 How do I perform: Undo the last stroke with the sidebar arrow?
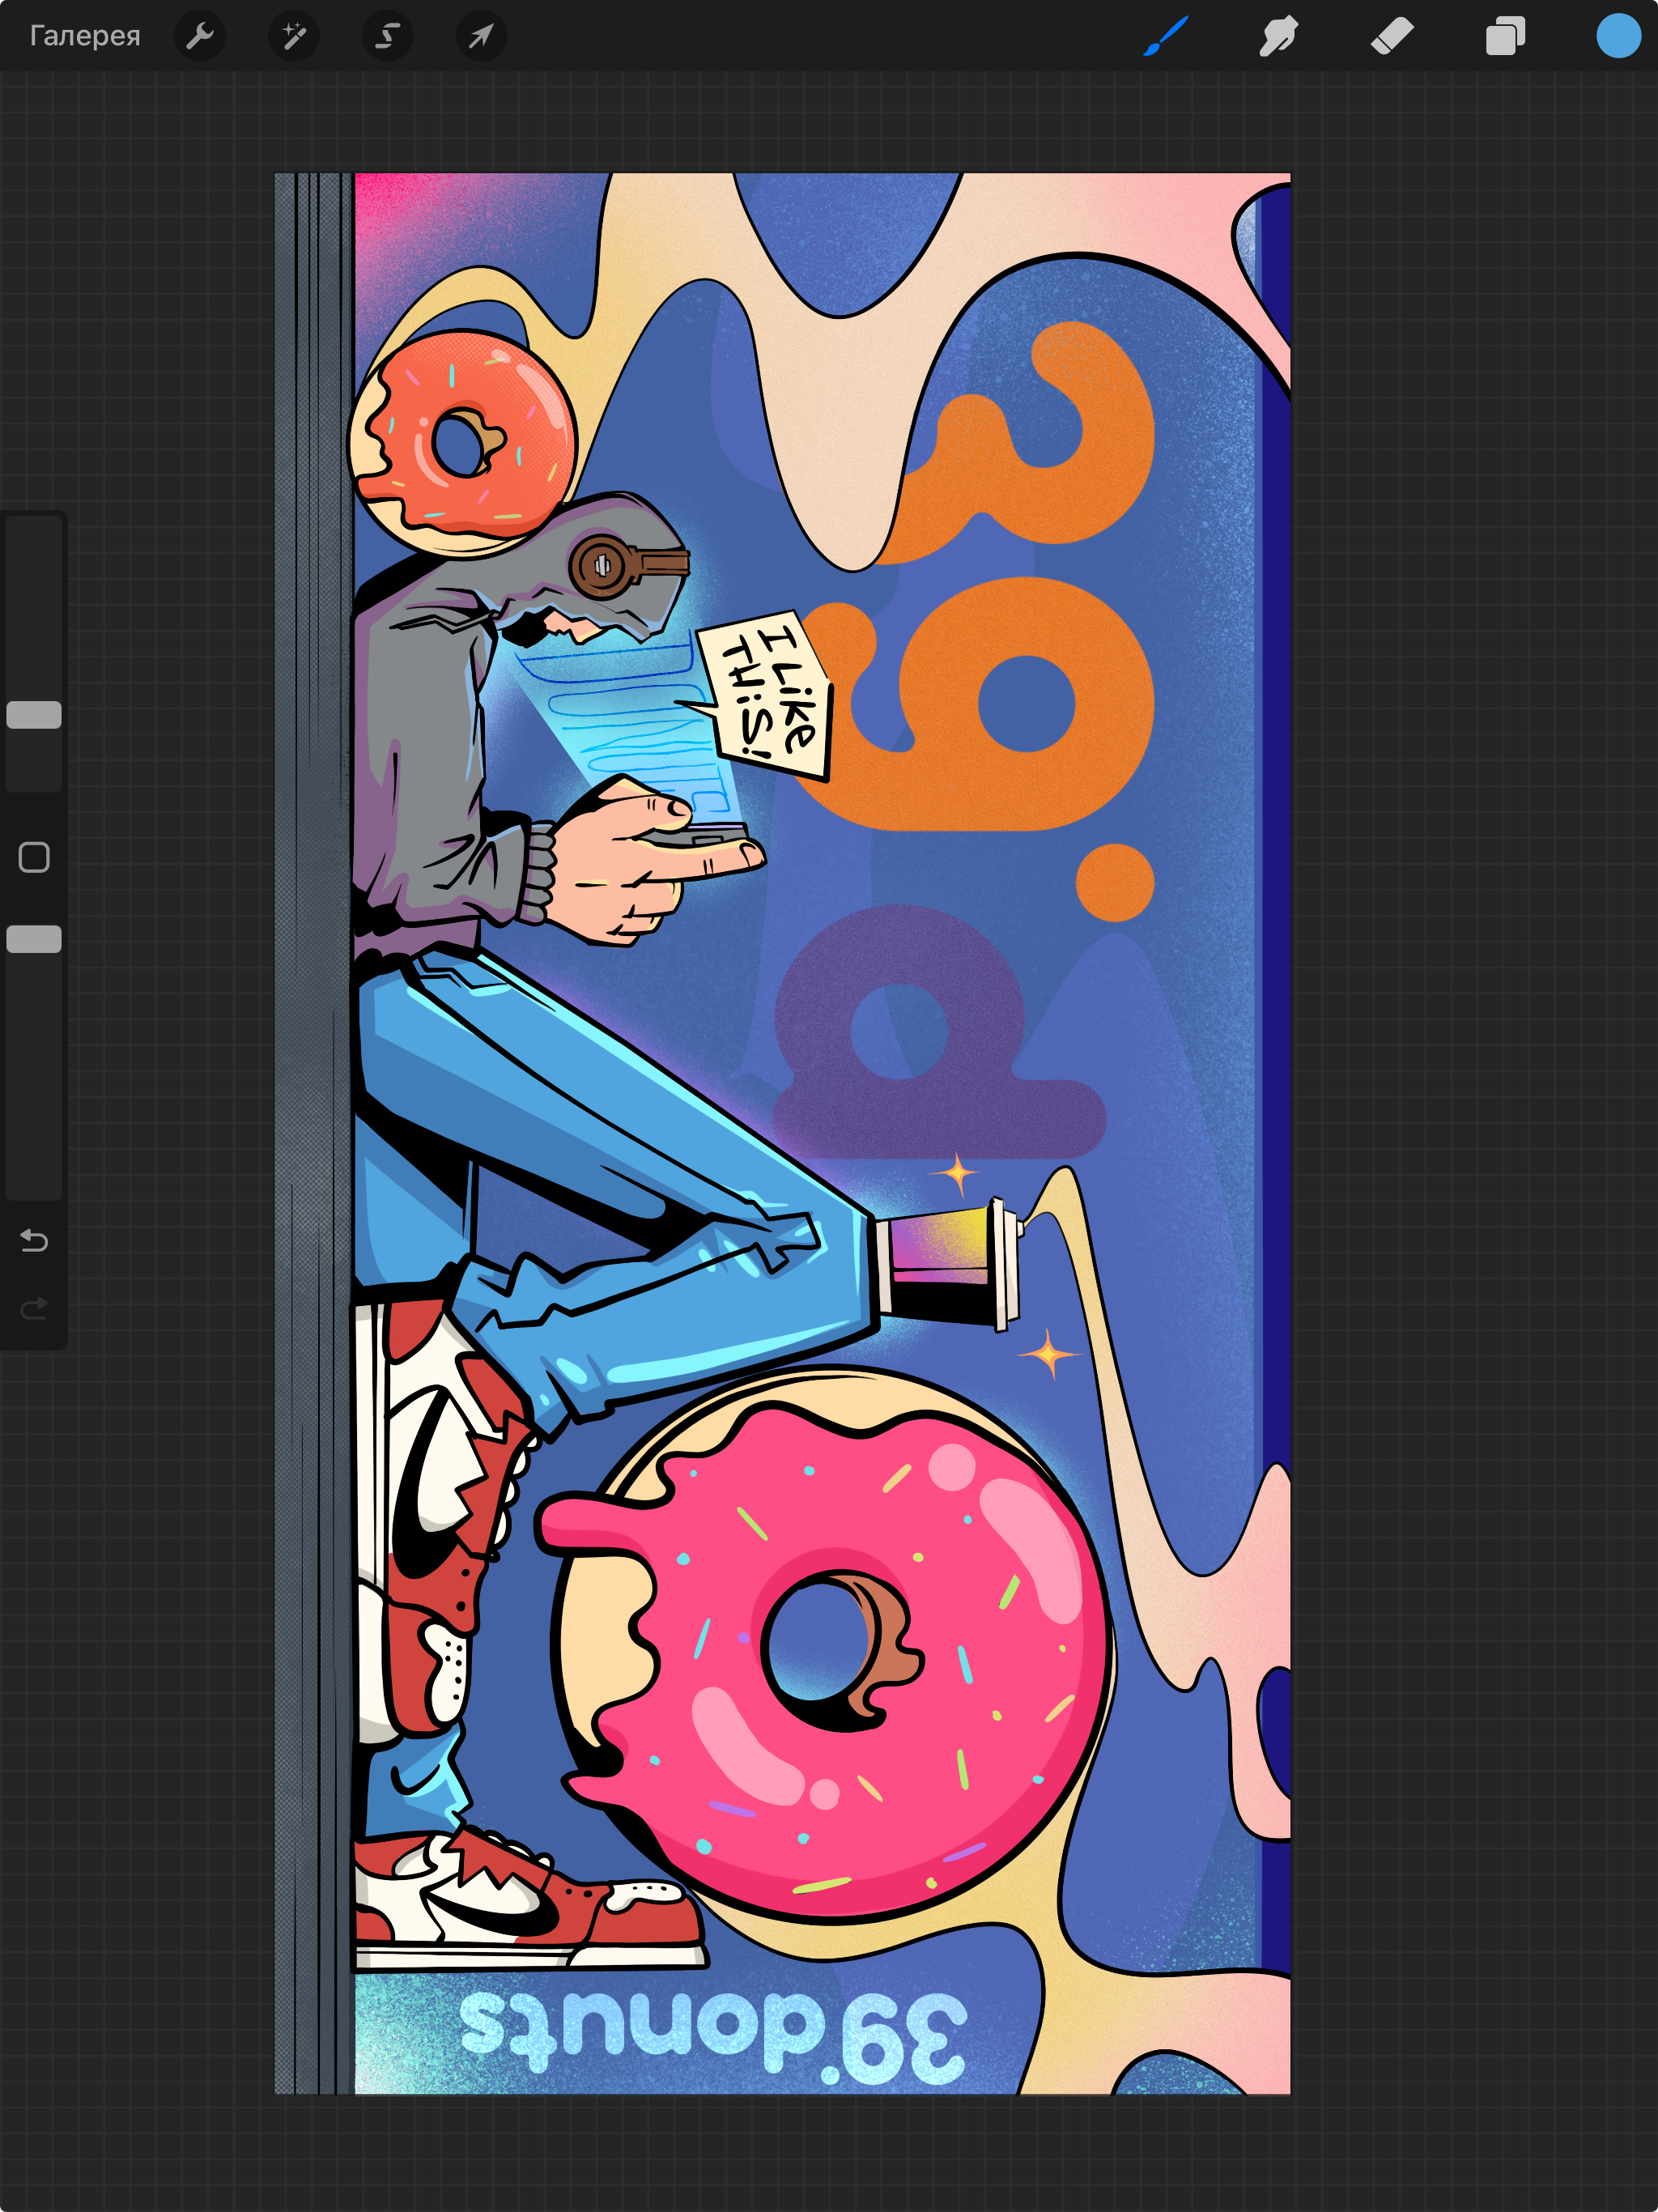click(x=33, y=1240)
